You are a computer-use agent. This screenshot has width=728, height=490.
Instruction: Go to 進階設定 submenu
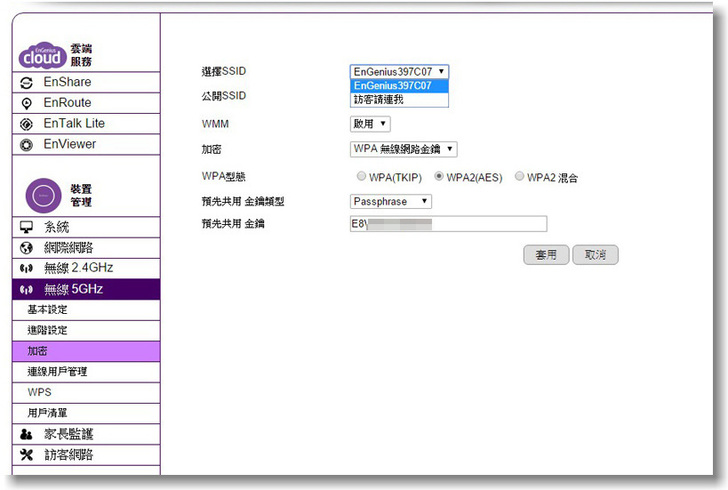point(86,331)
